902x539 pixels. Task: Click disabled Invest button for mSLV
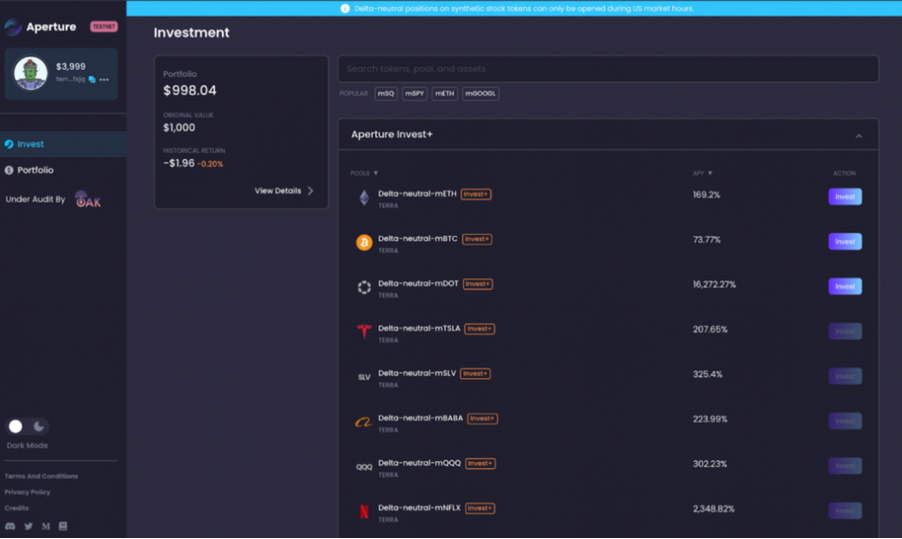tap(845, 376)
